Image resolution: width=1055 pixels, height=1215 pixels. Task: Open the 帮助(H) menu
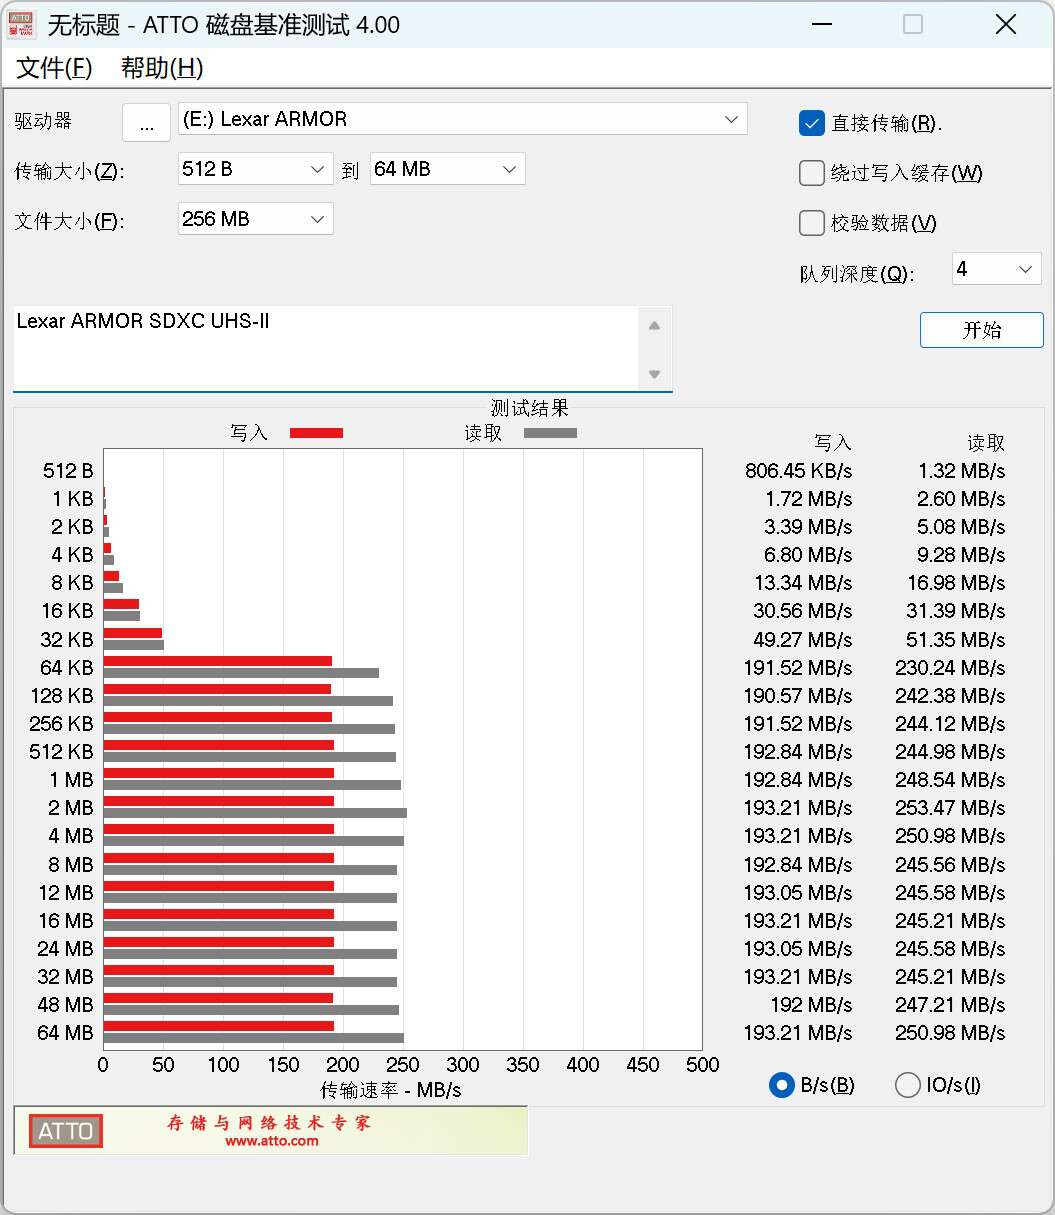click(x=162, y=68)
